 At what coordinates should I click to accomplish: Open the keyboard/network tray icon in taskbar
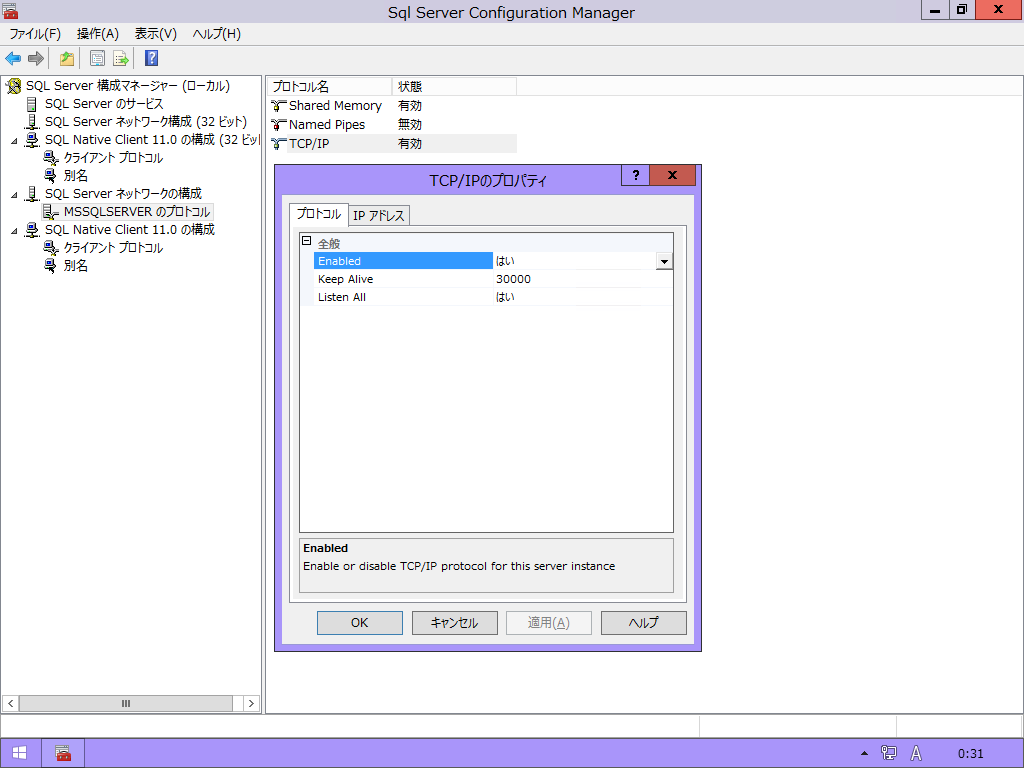[x=889, y=753]
